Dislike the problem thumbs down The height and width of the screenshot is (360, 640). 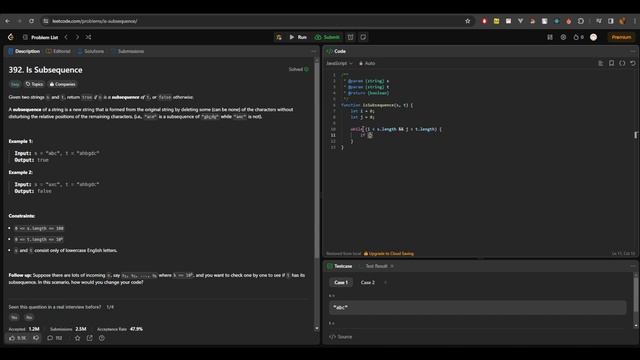tap(36, 338)
